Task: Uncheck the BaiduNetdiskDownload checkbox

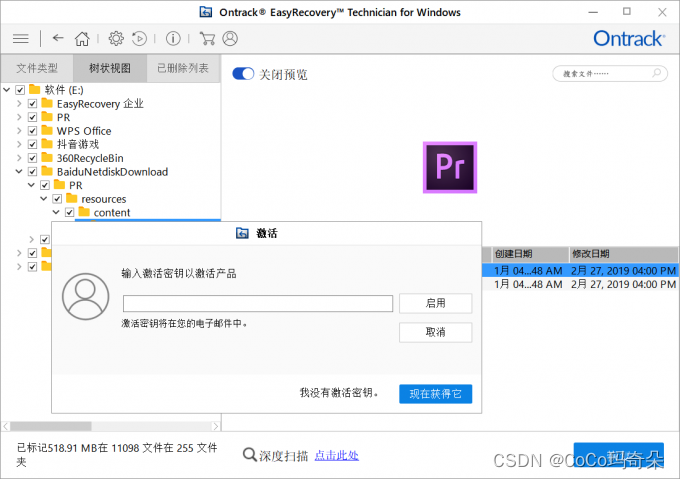Action: click(33, 172)
